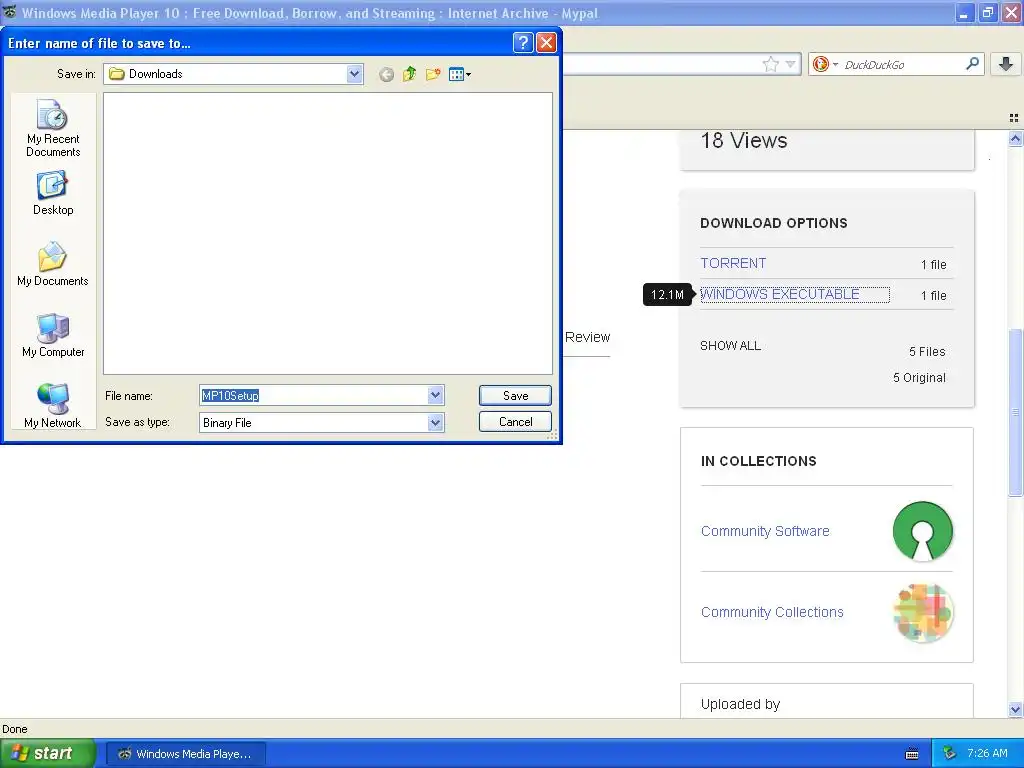Create a new folder in Downloads
The width and height of the screenshot is (1024, 768).
(433, 74)
